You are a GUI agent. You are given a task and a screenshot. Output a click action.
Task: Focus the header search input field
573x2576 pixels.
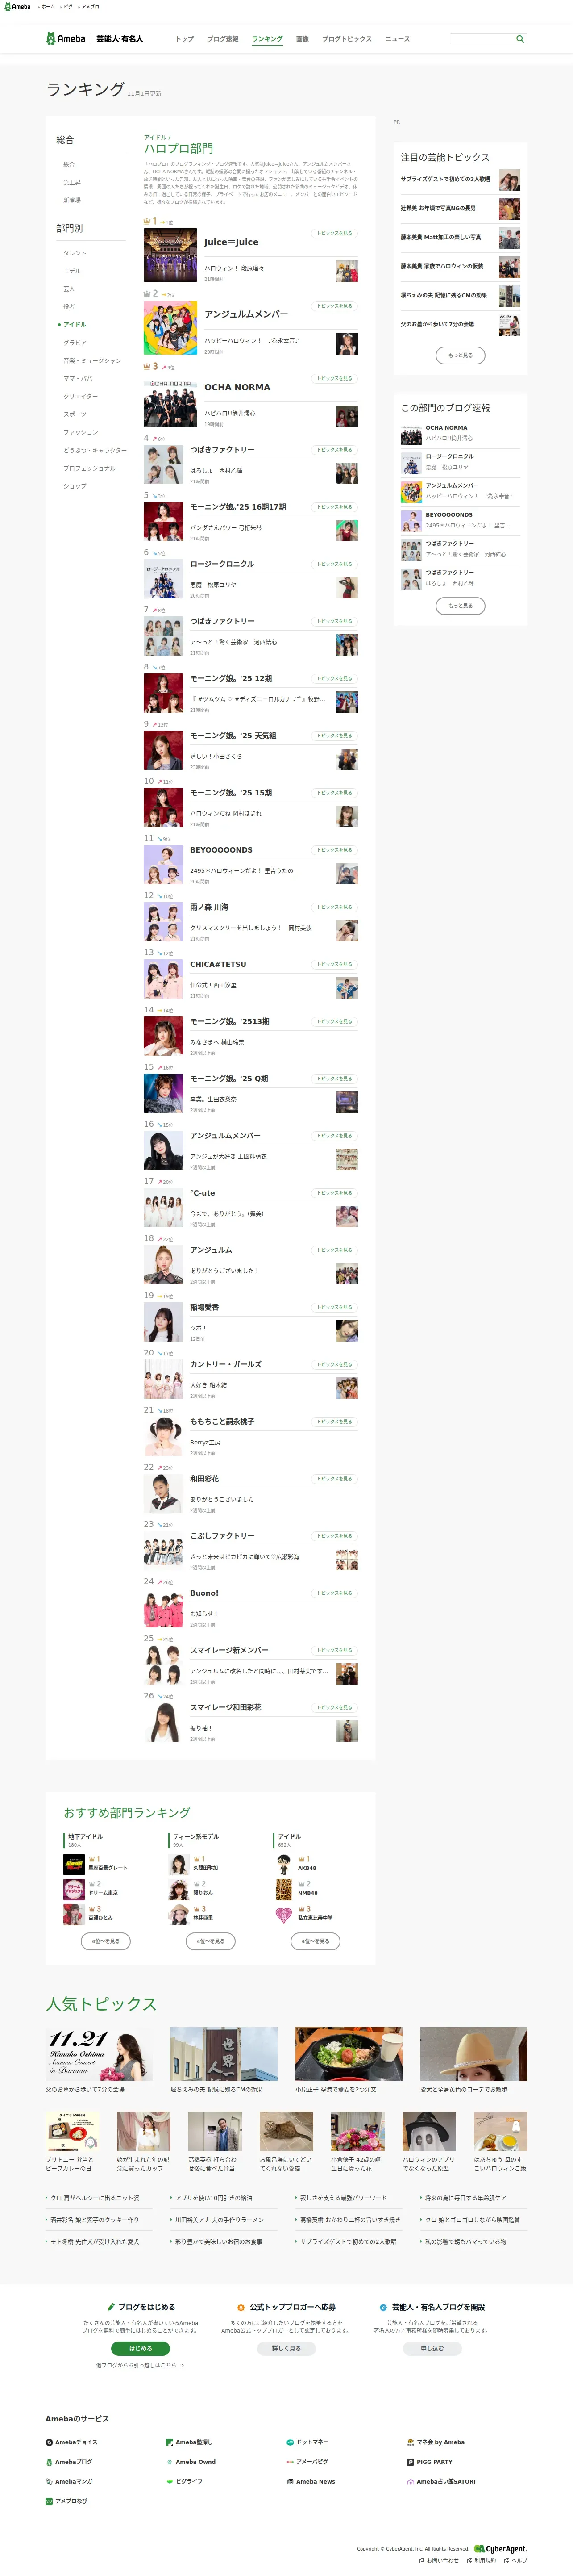pos(481,39)
